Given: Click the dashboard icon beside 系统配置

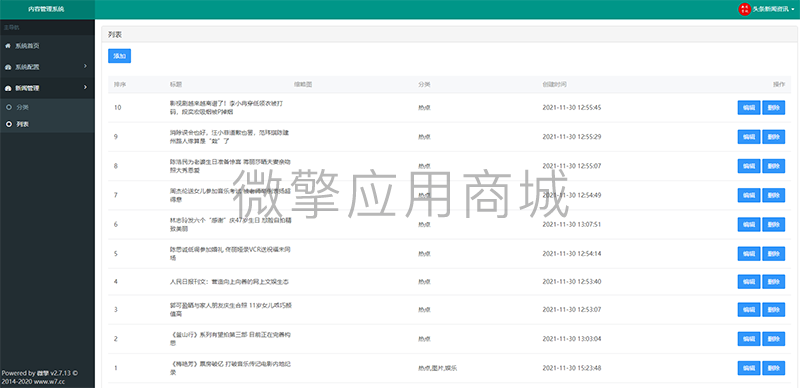Looking at the screenshot, I should [8, 67].
